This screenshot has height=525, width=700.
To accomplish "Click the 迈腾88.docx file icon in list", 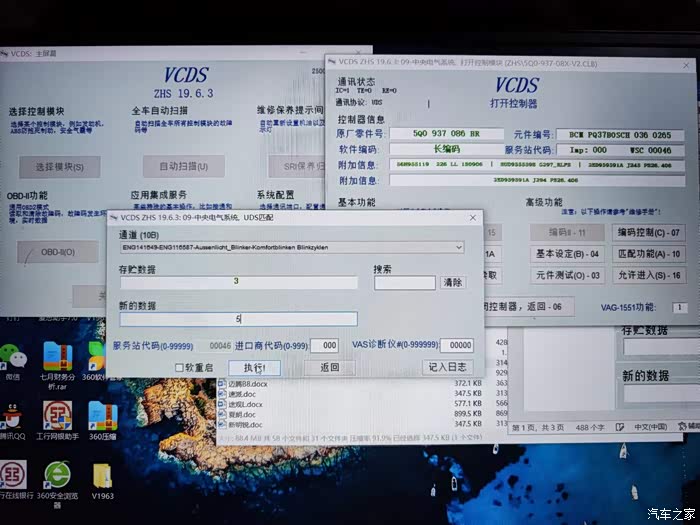I will click(223, 384).
